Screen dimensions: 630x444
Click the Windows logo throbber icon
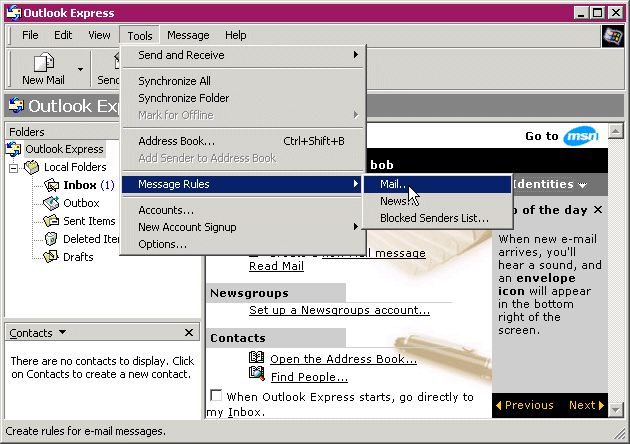pos(612,36)
